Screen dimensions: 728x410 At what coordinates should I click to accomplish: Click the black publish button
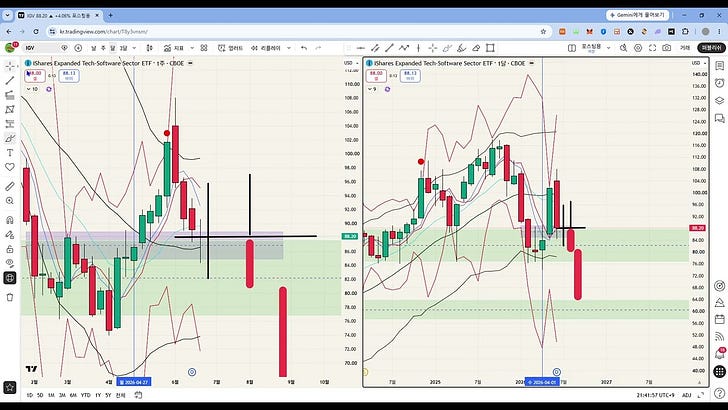(x=711, y=48)
